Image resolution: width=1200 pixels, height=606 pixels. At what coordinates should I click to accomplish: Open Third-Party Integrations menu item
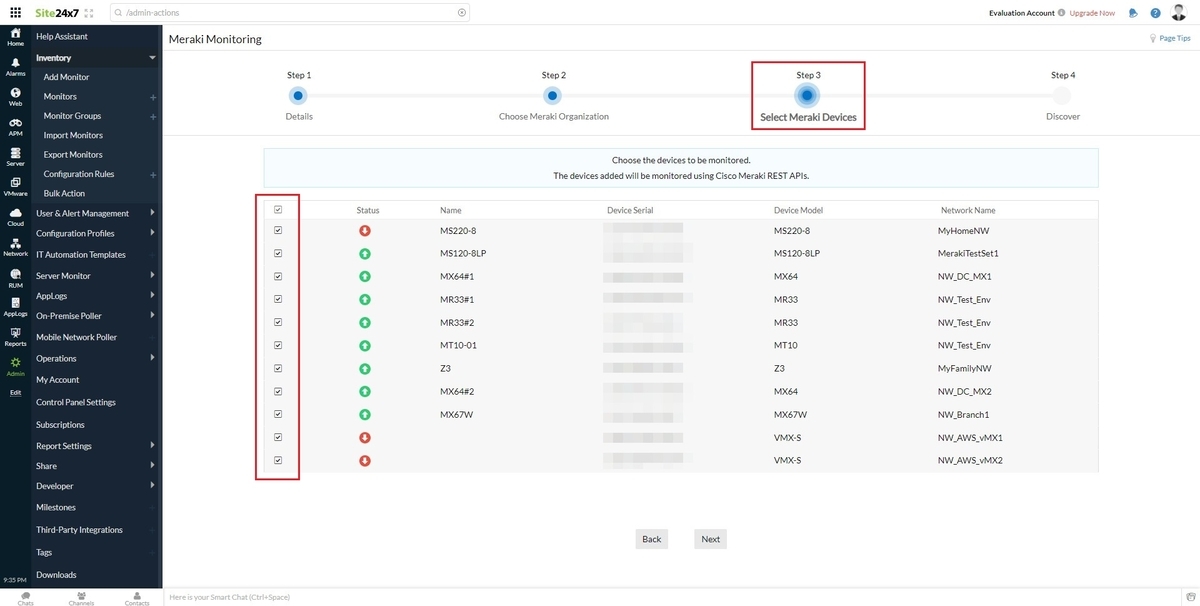[x=79, y=530]
